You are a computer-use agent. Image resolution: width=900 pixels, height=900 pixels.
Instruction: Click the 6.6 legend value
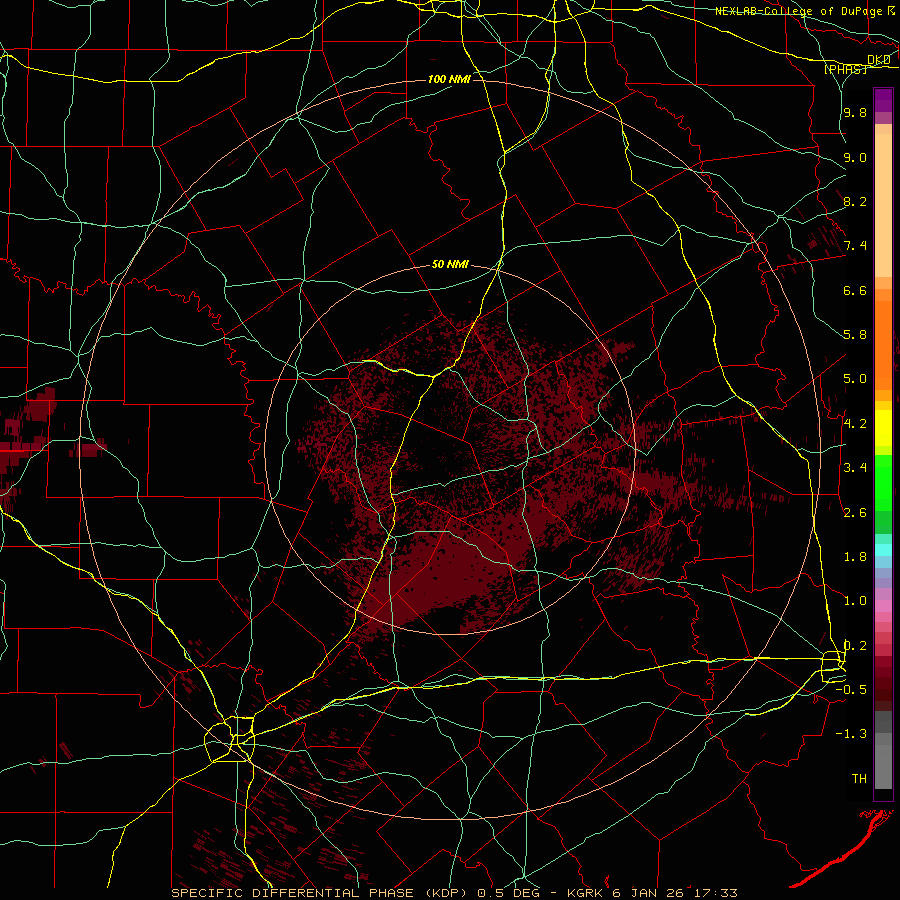point(855,290)
